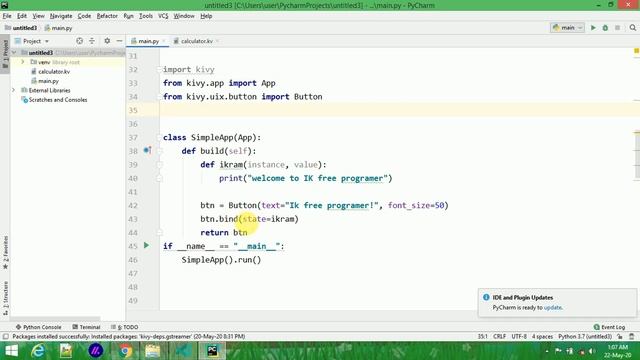Open Search Everywhere magnifier icon
The width and height of the screenshot is (640, 360).
point(633,28)
